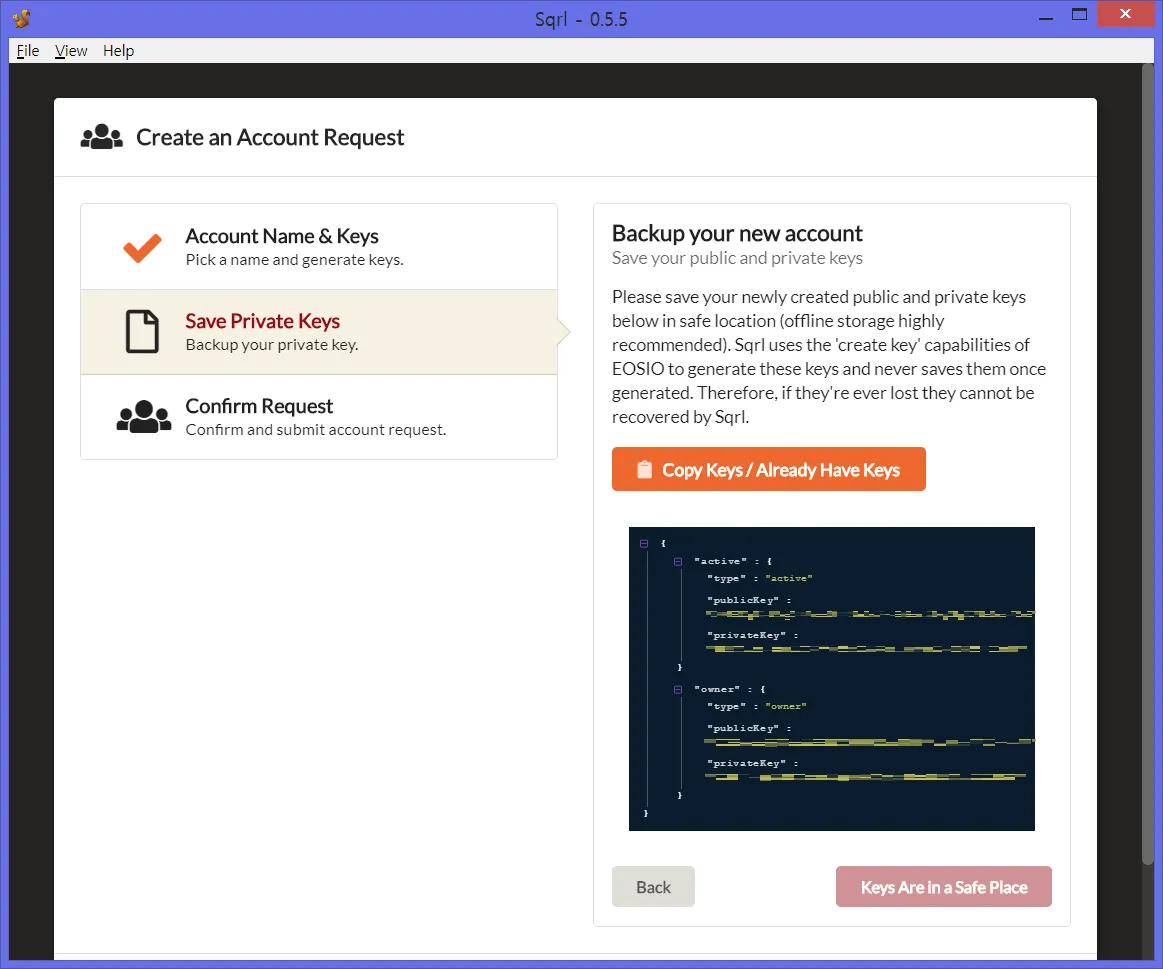Collapse the root JSON object toggle
This screenshot has width=1163, height=969.
[x=644, y=544]
